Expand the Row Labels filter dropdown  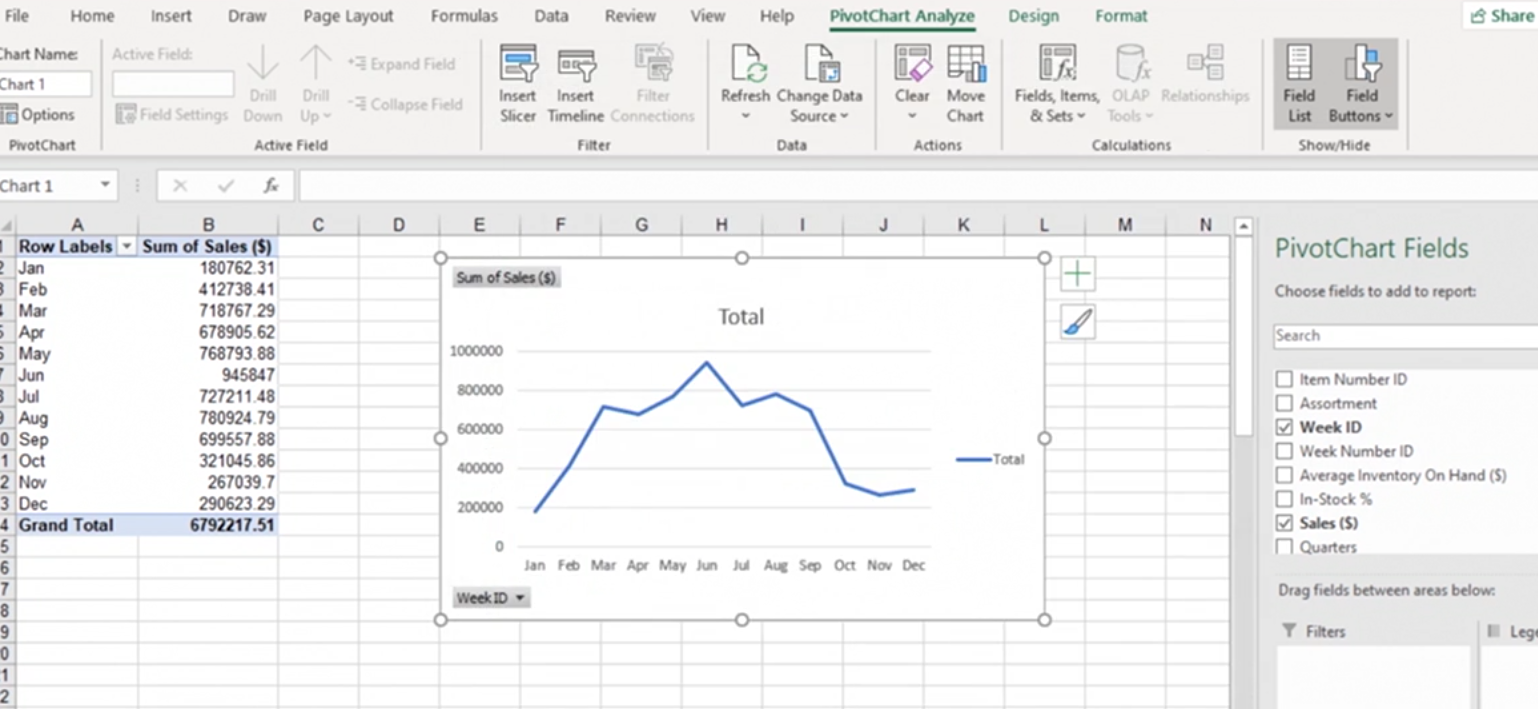tap(127, 247)
